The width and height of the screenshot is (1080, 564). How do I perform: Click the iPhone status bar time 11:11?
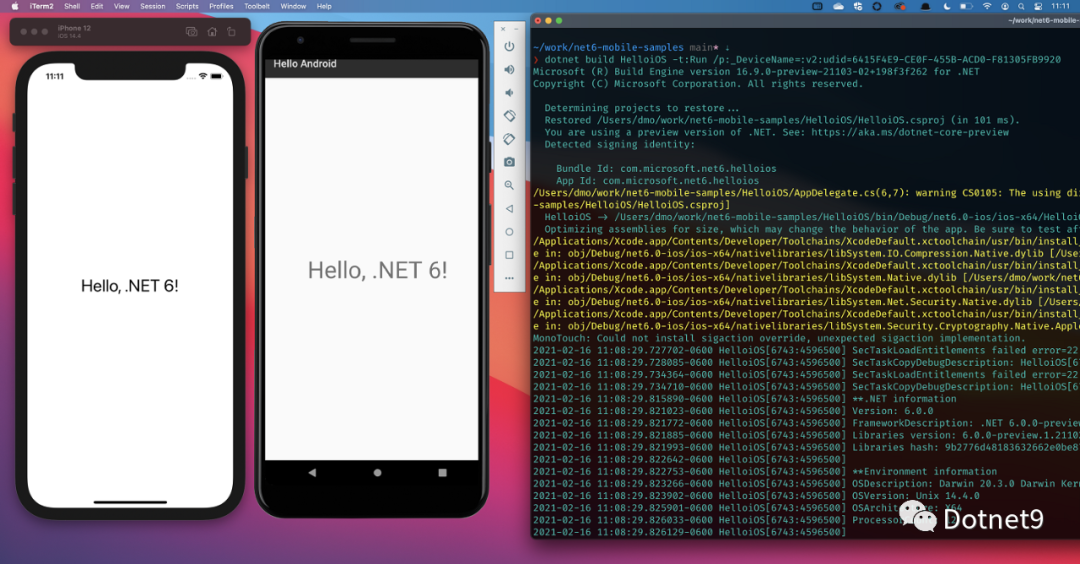coord(54,76)
